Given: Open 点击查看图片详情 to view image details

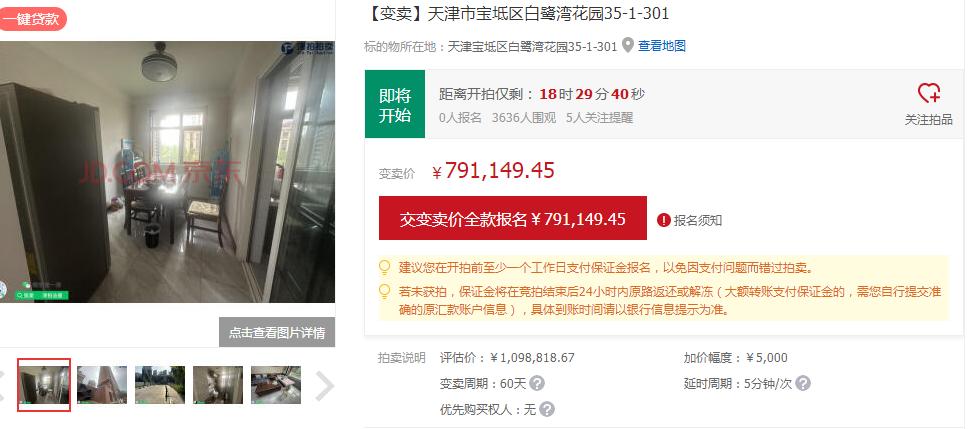Looking at the screenshot, I should pyautogui.click(x=277, y=332).
